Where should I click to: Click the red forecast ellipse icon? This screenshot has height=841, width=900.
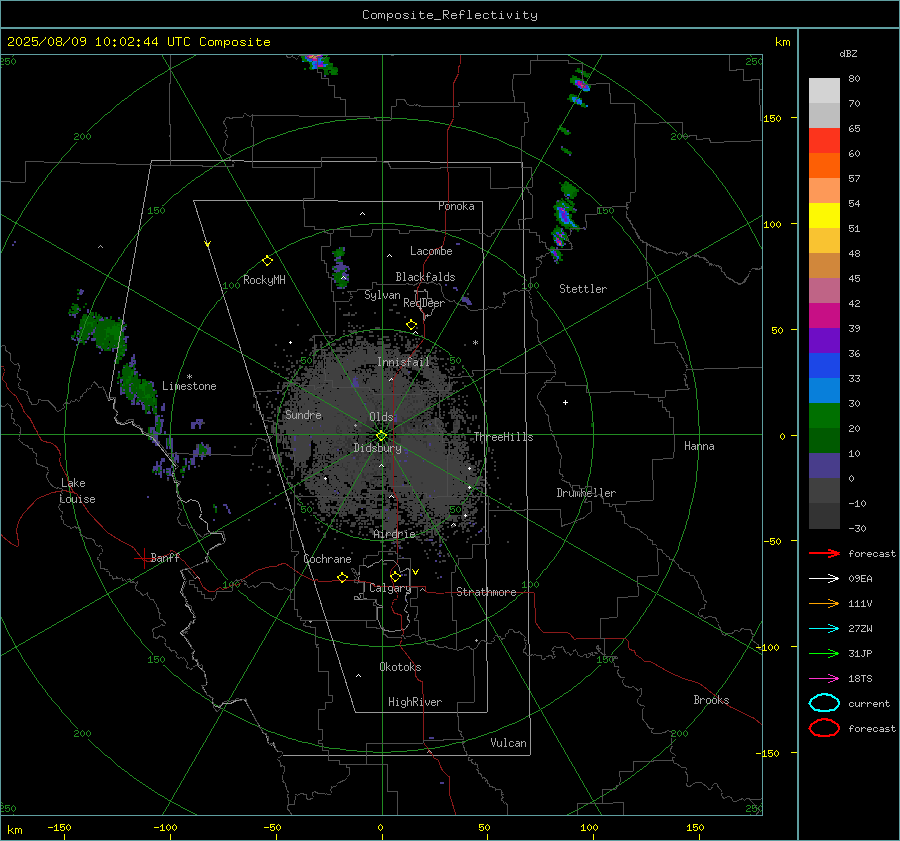click(824, 728)
